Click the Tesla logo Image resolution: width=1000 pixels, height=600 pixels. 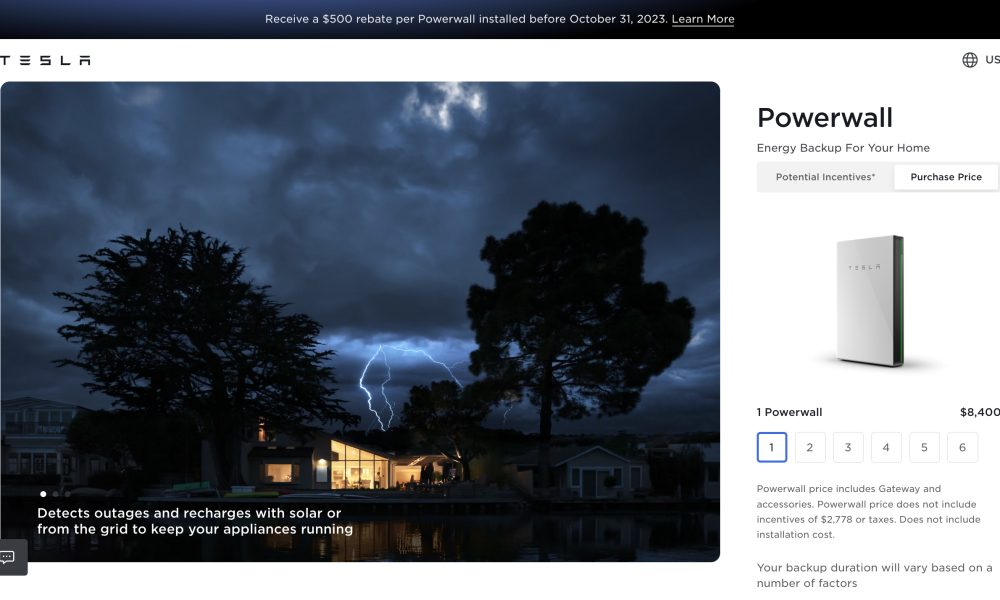tap(45, 60)
